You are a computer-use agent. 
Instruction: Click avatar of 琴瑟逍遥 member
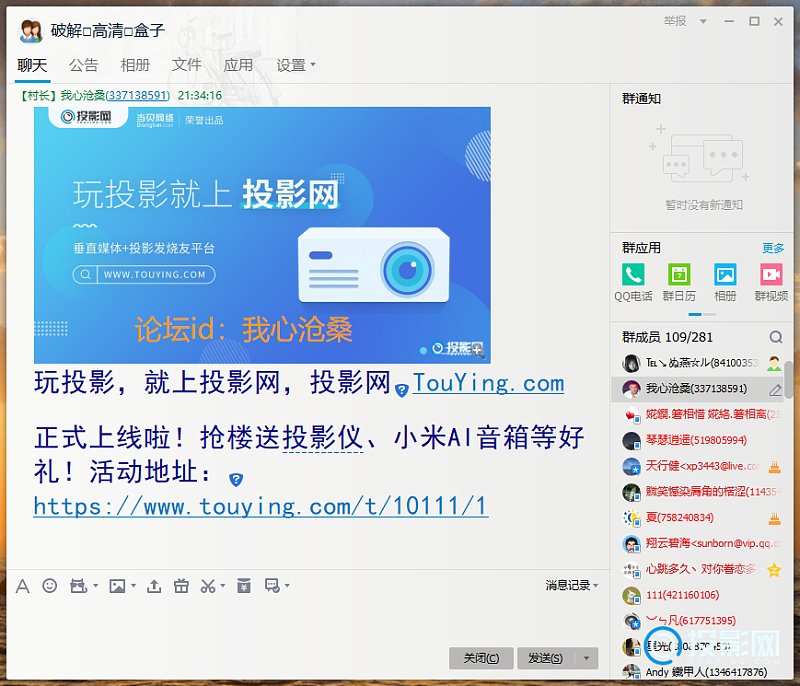631,440
